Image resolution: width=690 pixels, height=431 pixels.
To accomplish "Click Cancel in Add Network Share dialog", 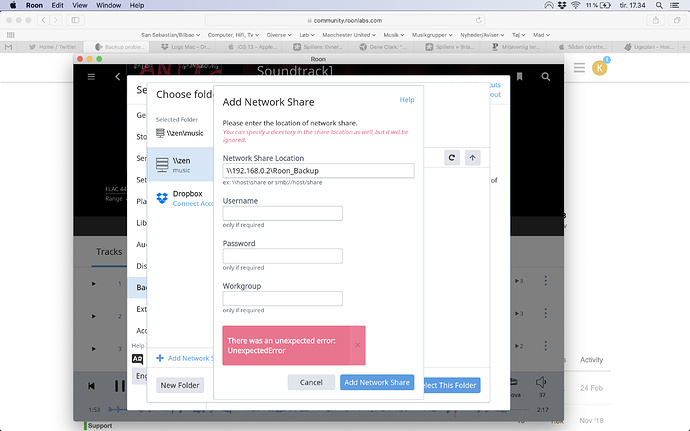I will (x=311, y=382).
